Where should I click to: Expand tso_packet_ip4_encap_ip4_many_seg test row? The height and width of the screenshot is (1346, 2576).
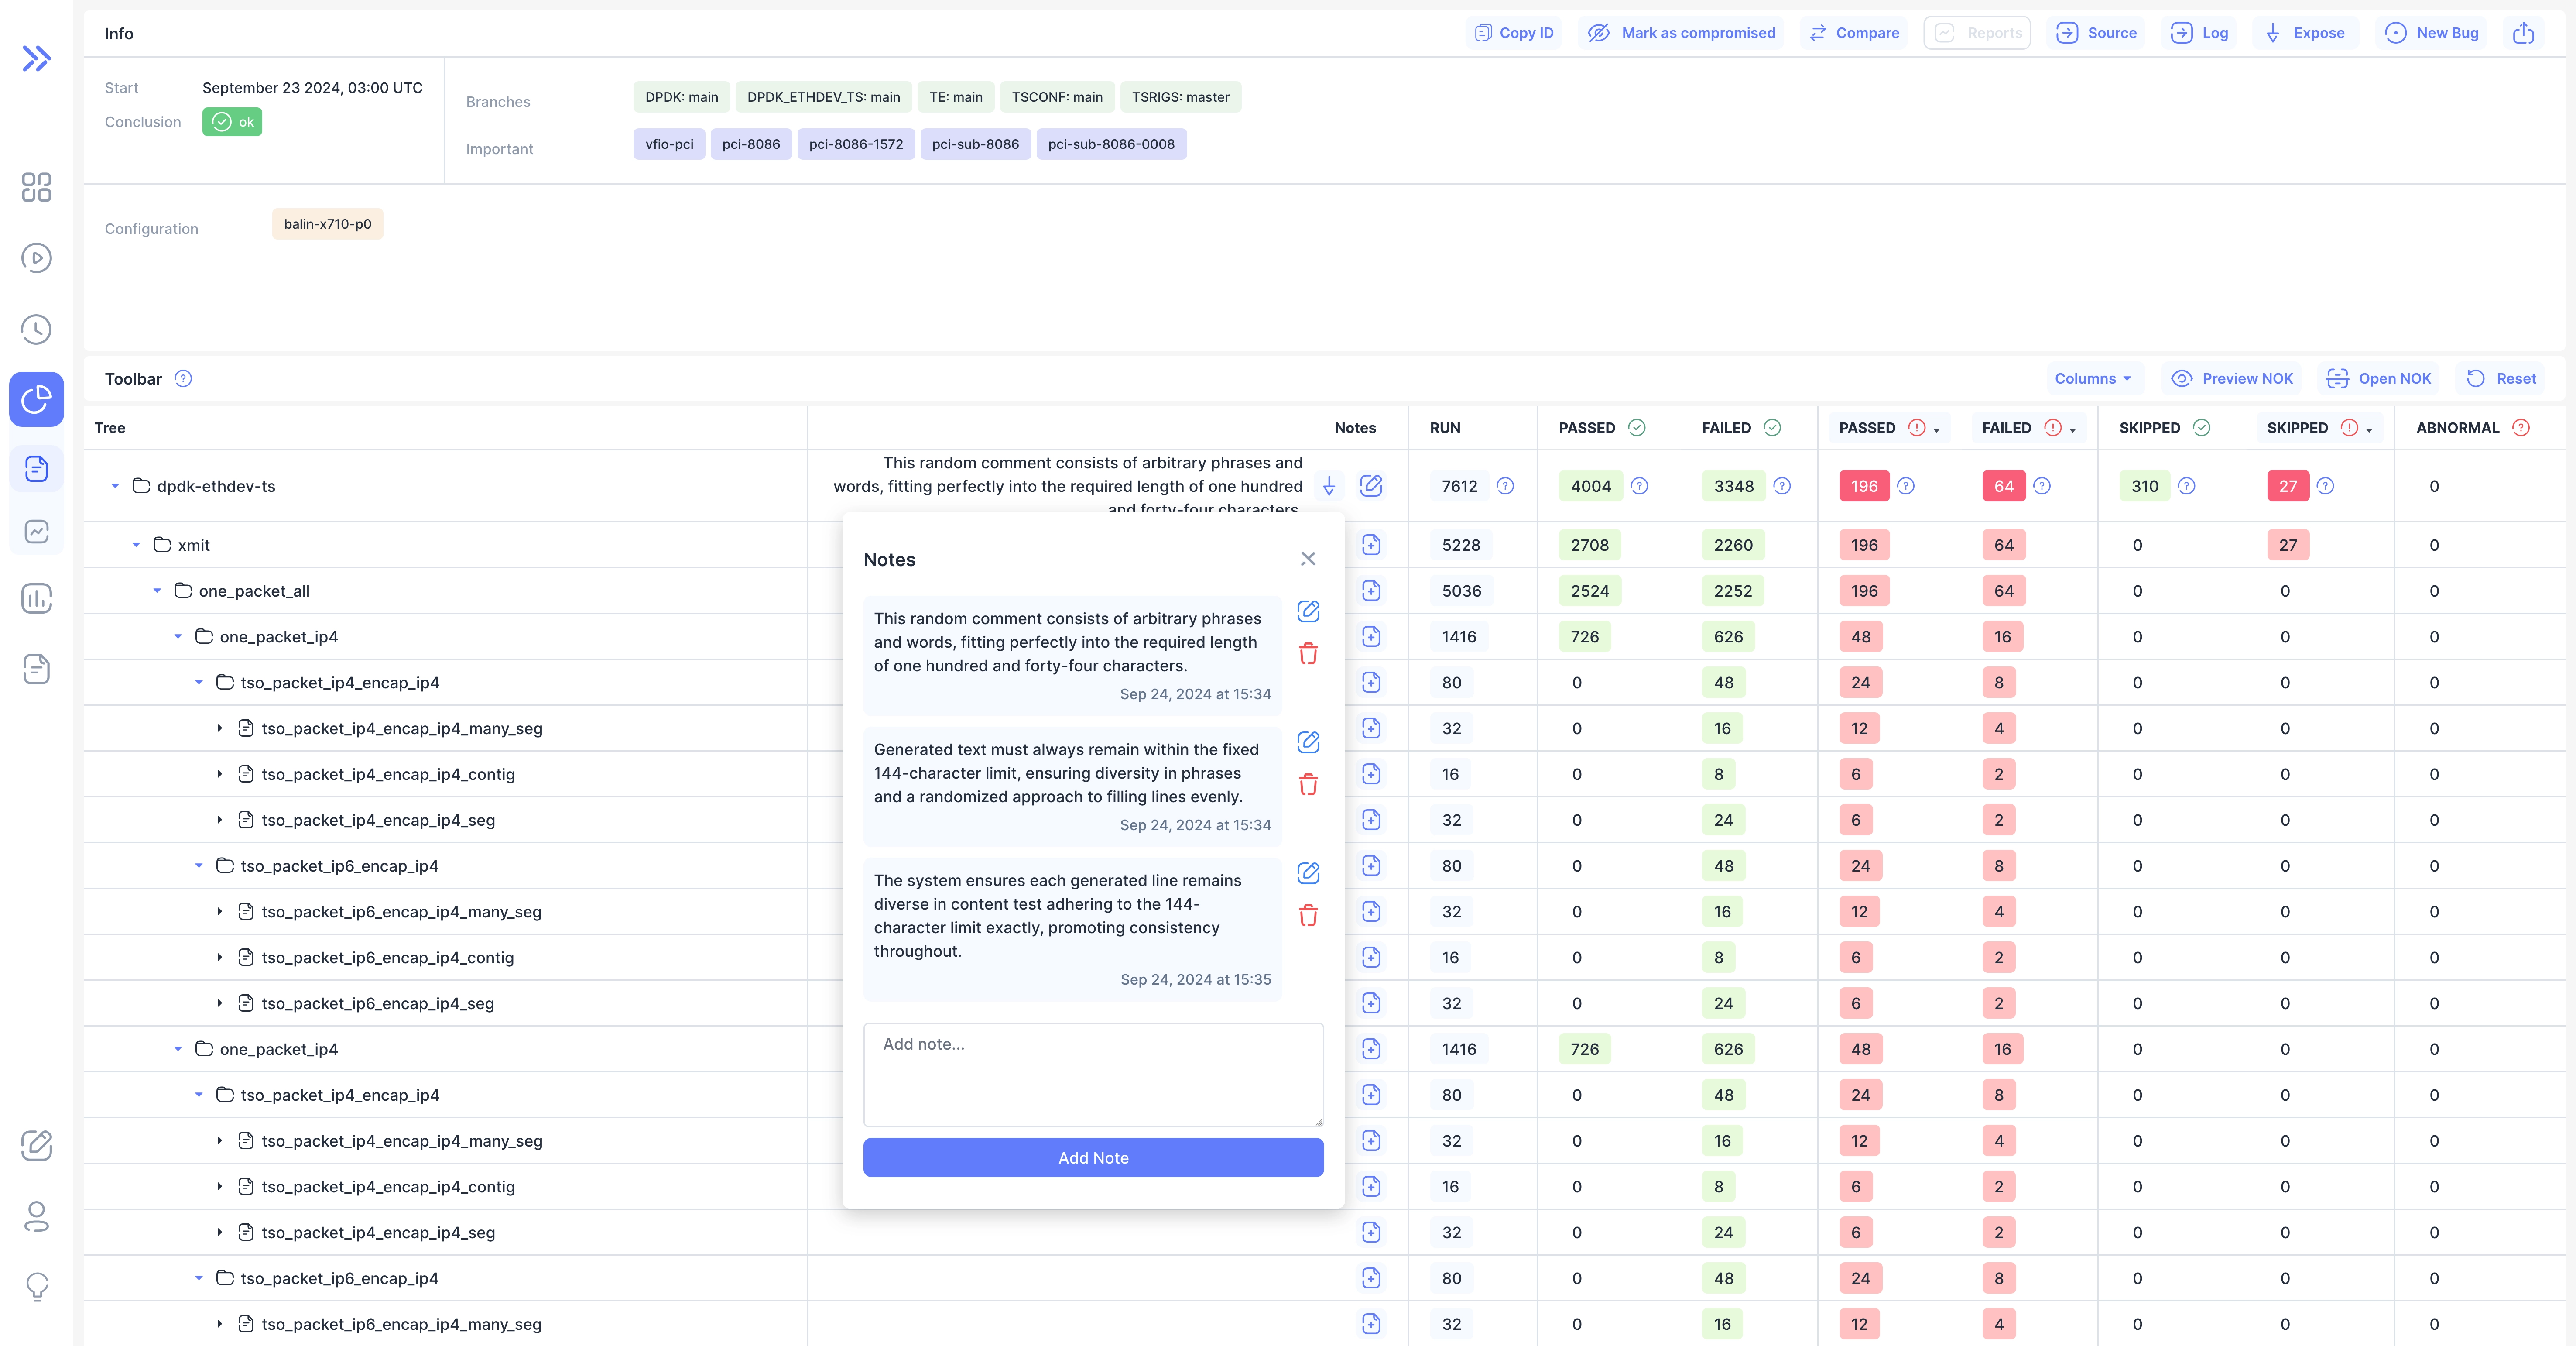click(220, 728)
